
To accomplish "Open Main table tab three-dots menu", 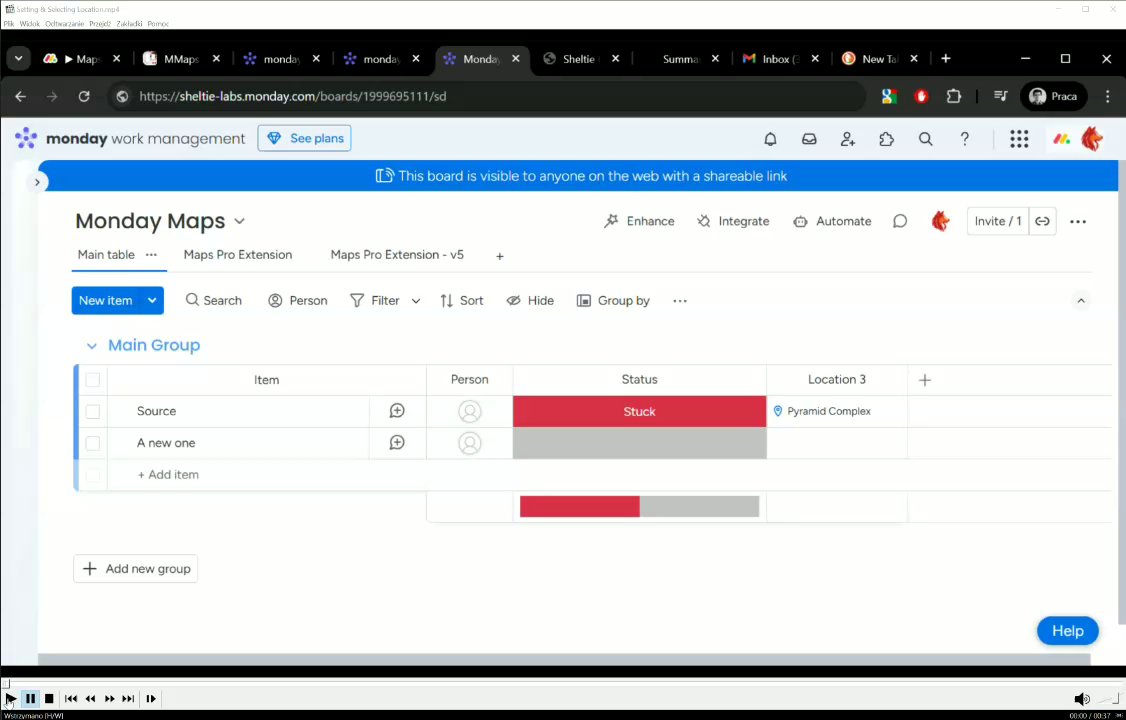I will [151, 255].
